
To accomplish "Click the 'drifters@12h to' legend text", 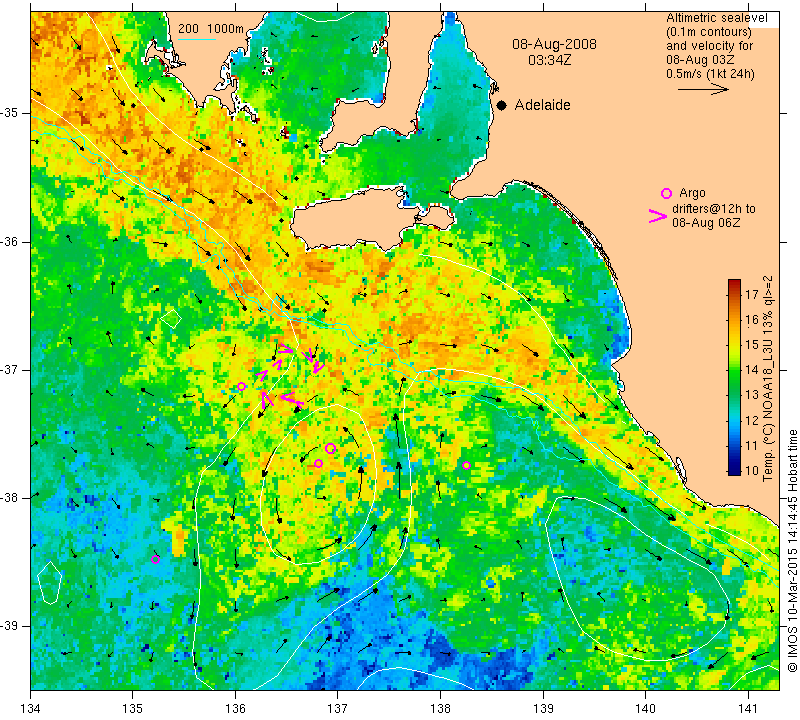I will tap(714, 209).
